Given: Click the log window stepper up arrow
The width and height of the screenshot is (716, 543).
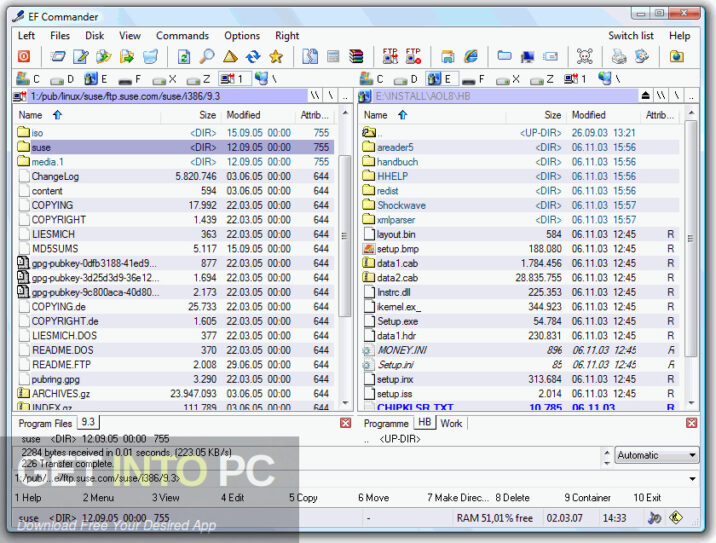Looking at the screenshot, I should click(607, 452).
